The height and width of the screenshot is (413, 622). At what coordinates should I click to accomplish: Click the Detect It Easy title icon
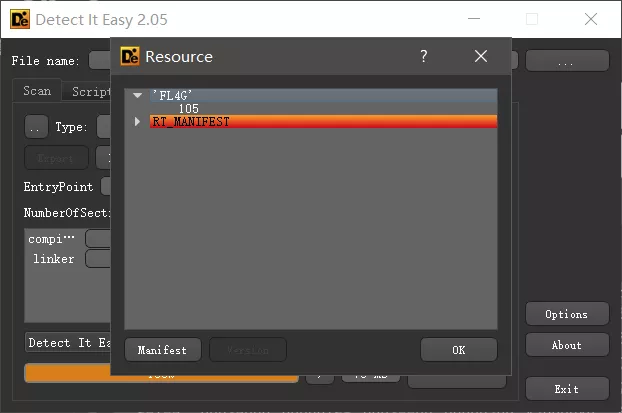20,19
